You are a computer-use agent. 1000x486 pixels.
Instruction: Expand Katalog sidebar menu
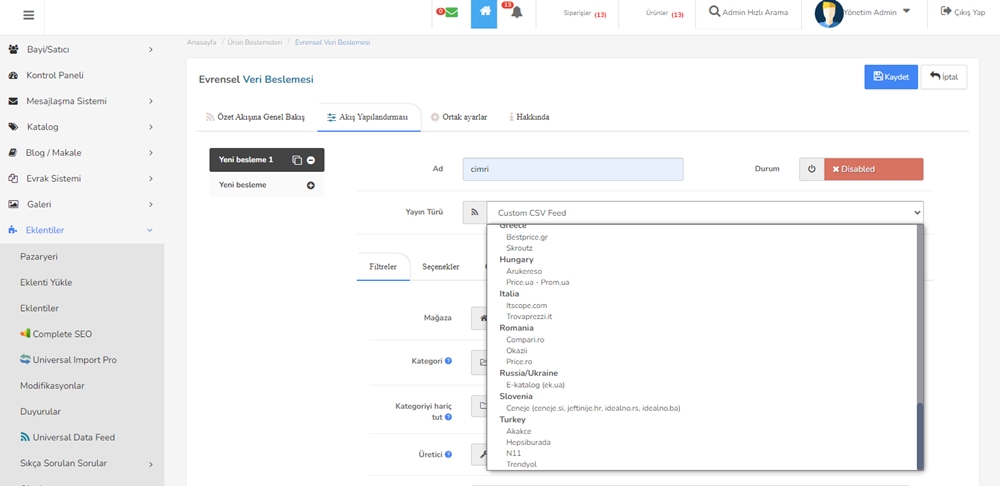82,127
